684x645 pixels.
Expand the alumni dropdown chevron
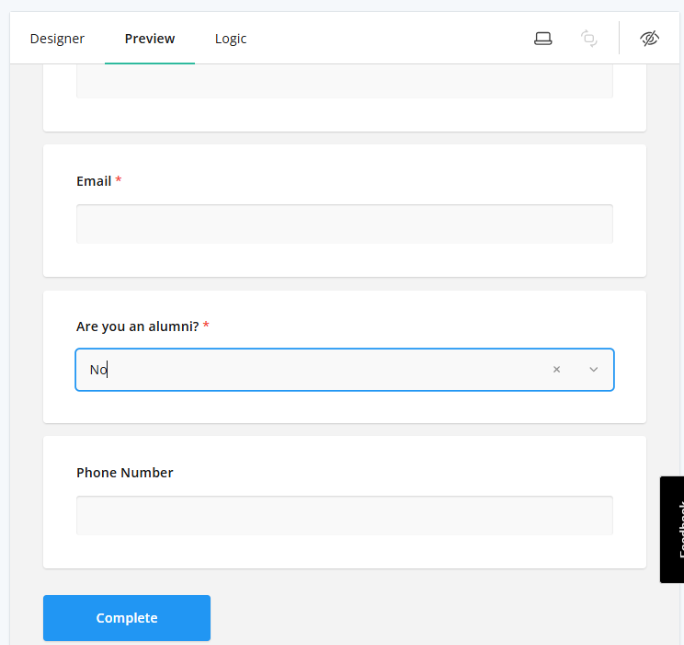[593, 369]
